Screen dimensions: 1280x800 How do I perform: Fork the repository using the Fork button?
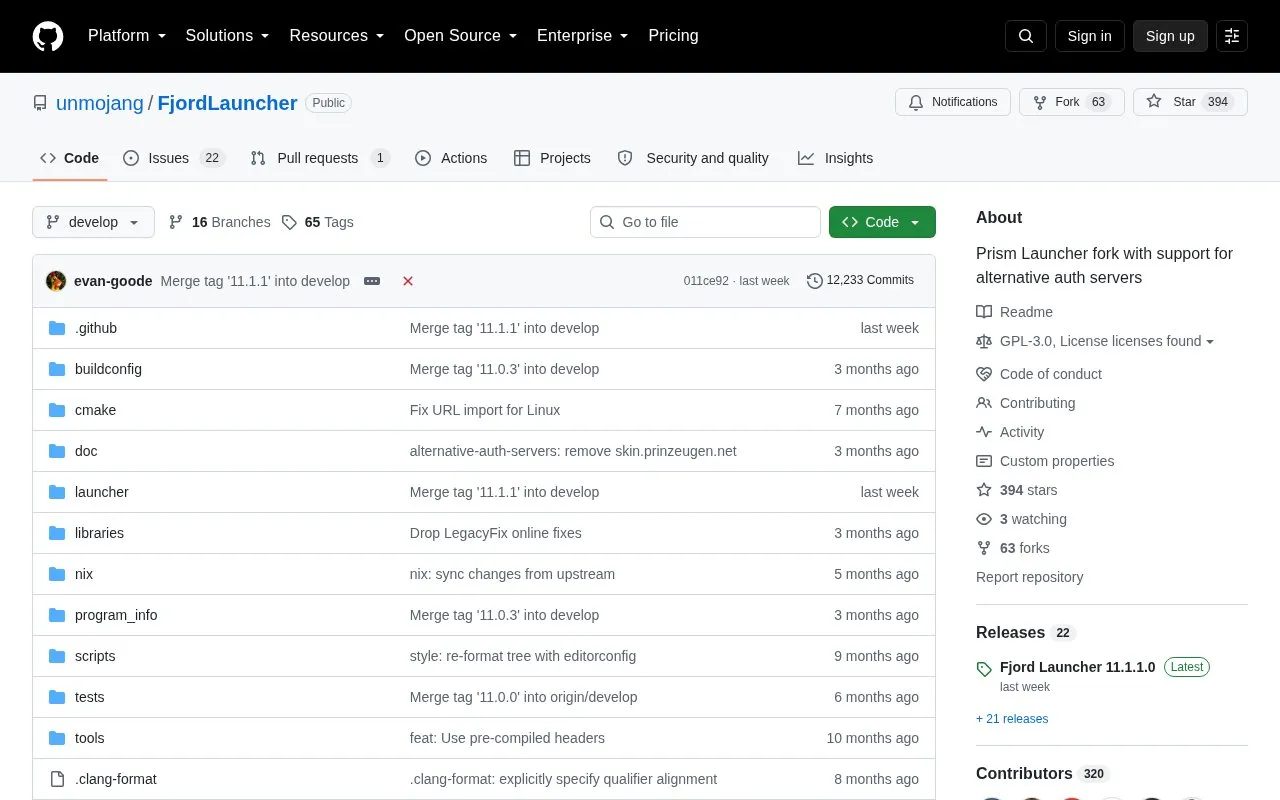[1071, 102]
